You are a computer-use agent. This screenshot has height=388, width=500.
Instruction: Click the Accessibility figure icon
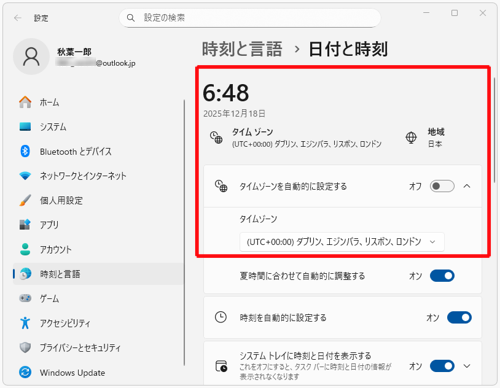pos(25,323)
